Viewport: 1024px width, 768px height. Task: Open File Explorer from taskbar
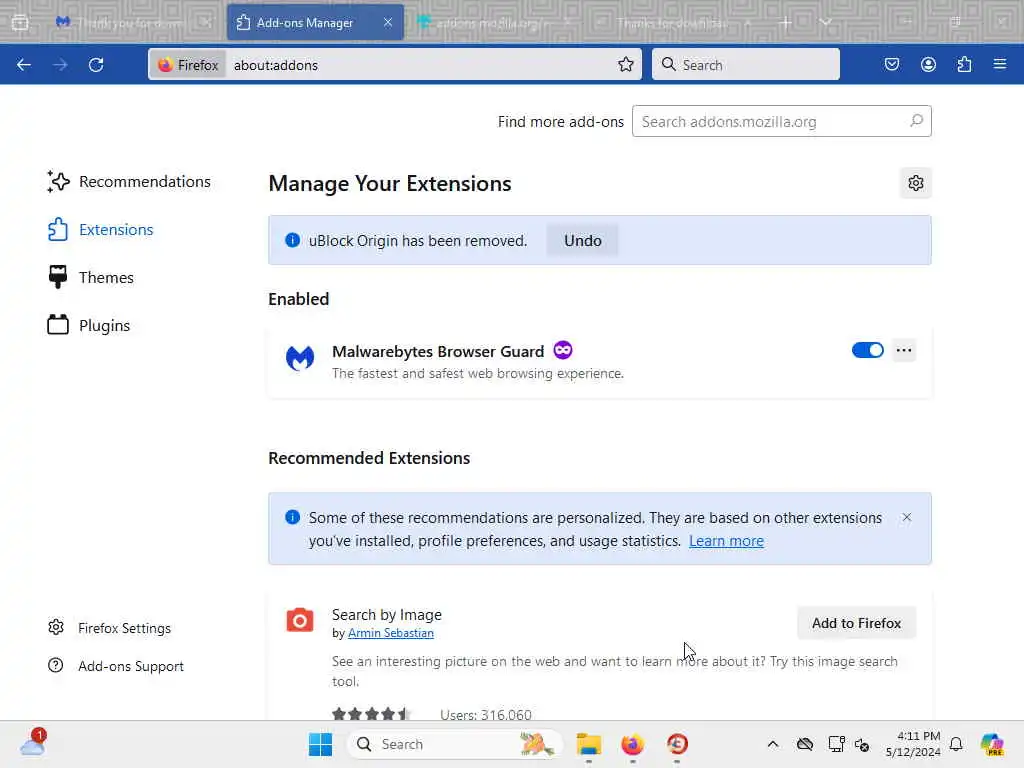click(x=588, y=744)
